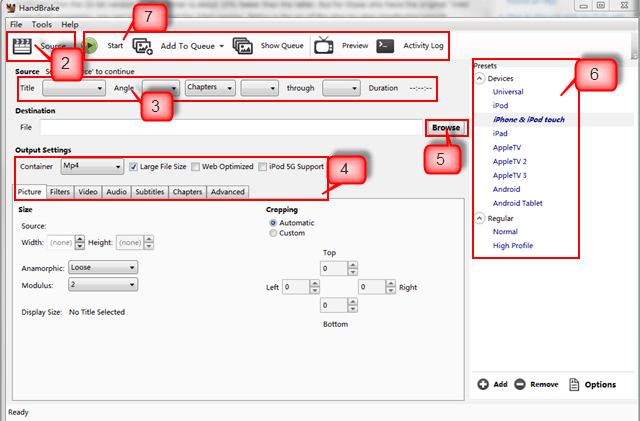The height and width of the screenshot is (421, 640).
Task: Increase the Top cropping value
Action: click(x=353, y=265)
